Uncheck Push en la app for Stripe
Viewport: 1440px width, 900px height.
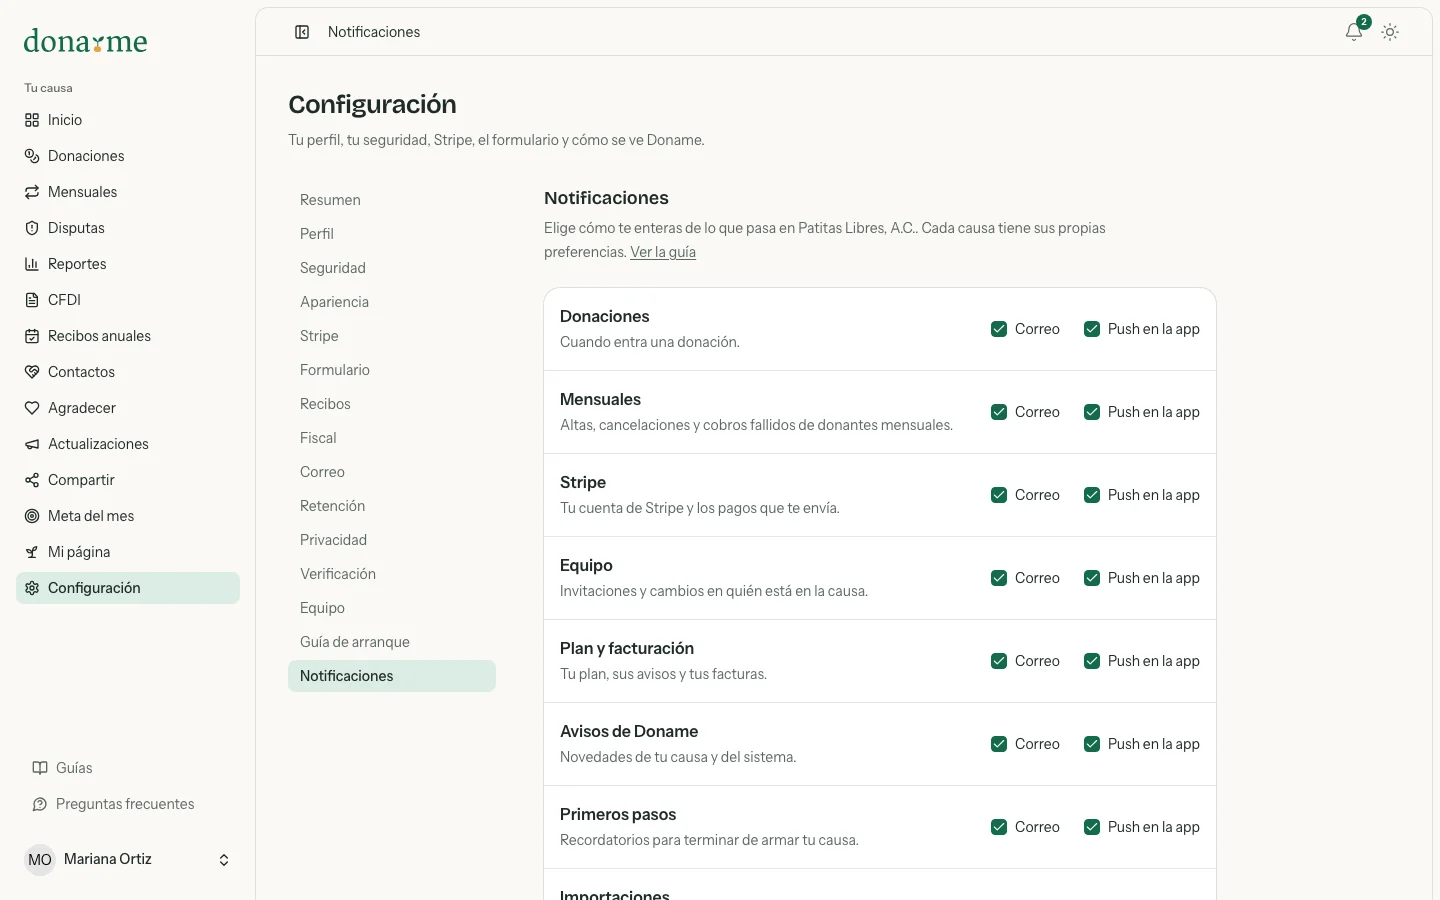(x=1092, y=495)
